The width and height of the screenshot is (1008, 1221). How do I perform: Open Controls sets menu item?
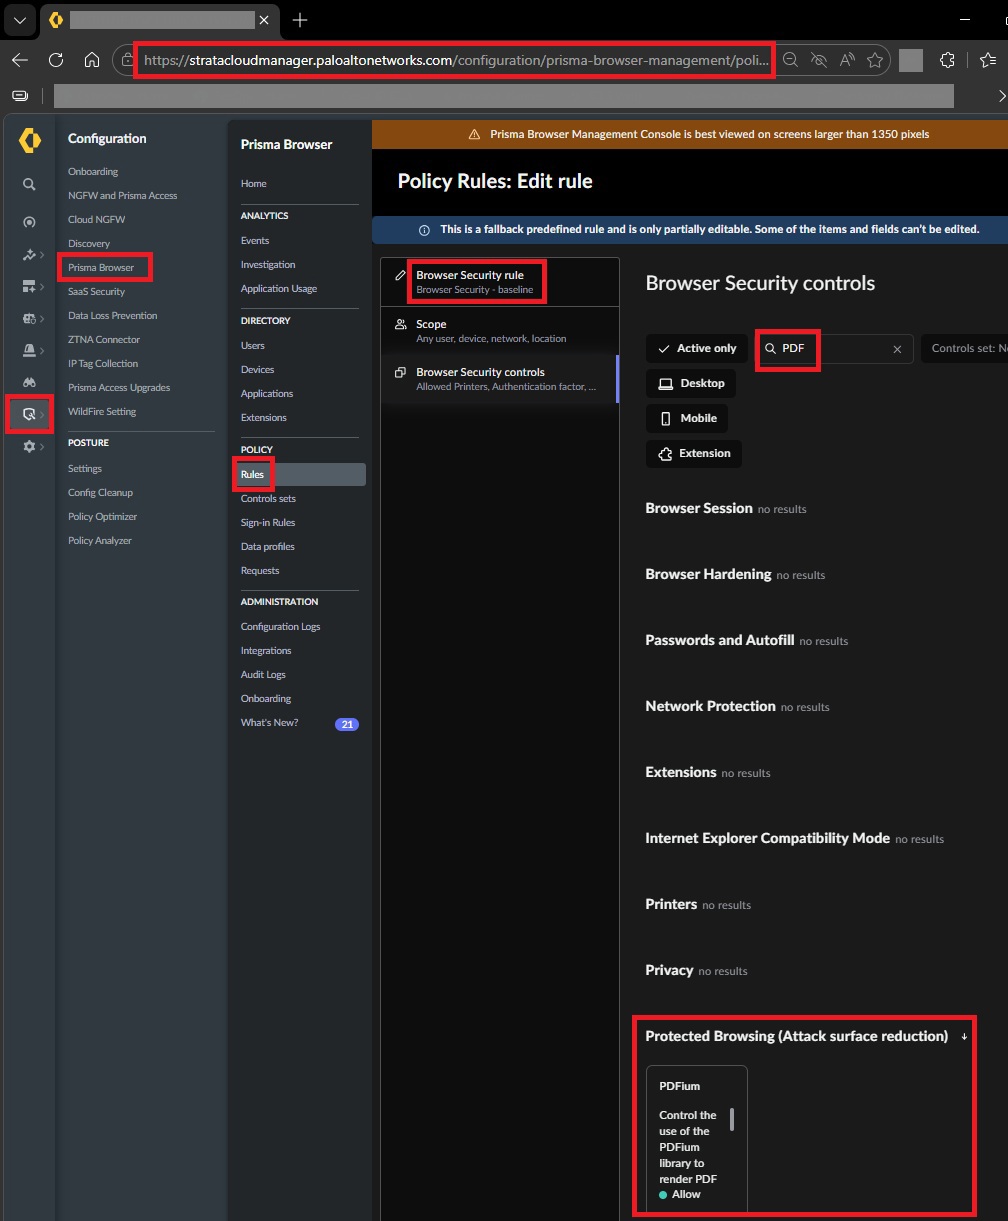click(268, 498)
